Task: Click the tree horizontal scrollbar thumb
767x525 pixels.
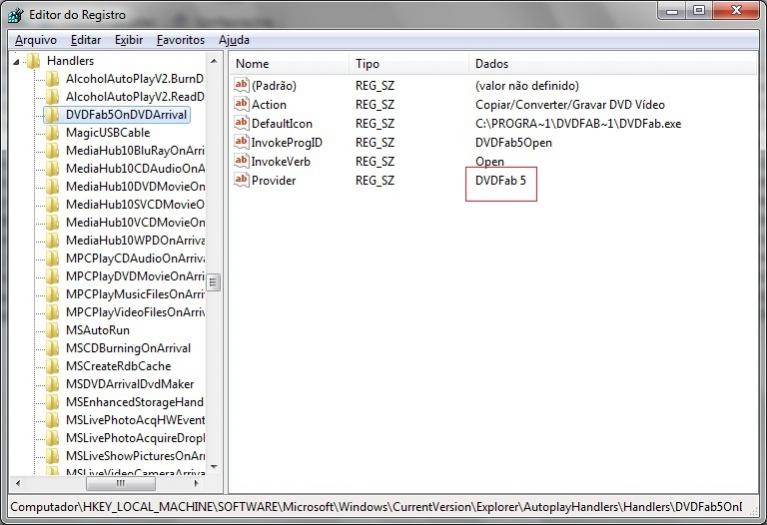Action: pos(121,483)
